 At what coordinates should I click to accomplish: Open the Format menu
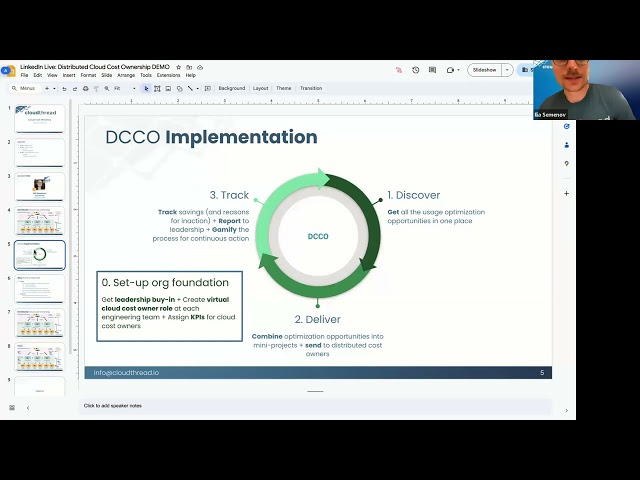88,75
